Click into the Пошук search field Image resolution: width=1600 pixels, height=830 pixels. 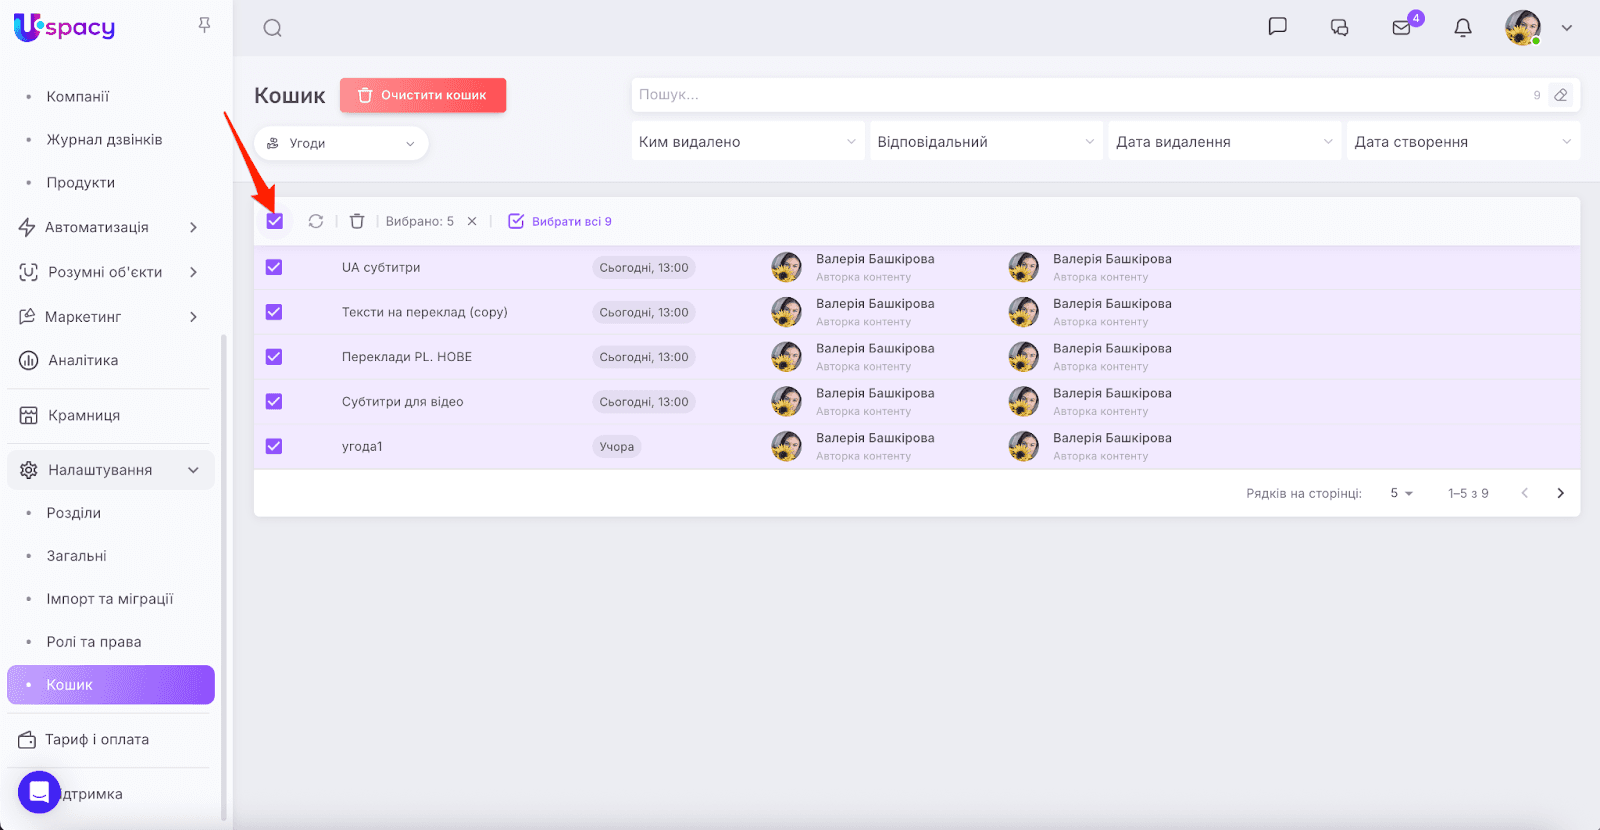pyautogui.click(x=1080, y=95)
